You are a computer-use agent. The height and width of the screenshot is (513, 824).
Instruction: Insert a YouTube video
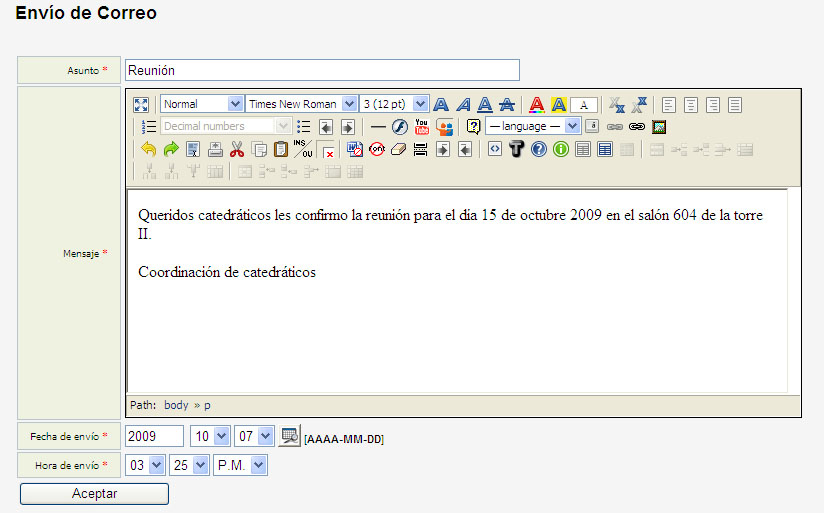point(421,127)
